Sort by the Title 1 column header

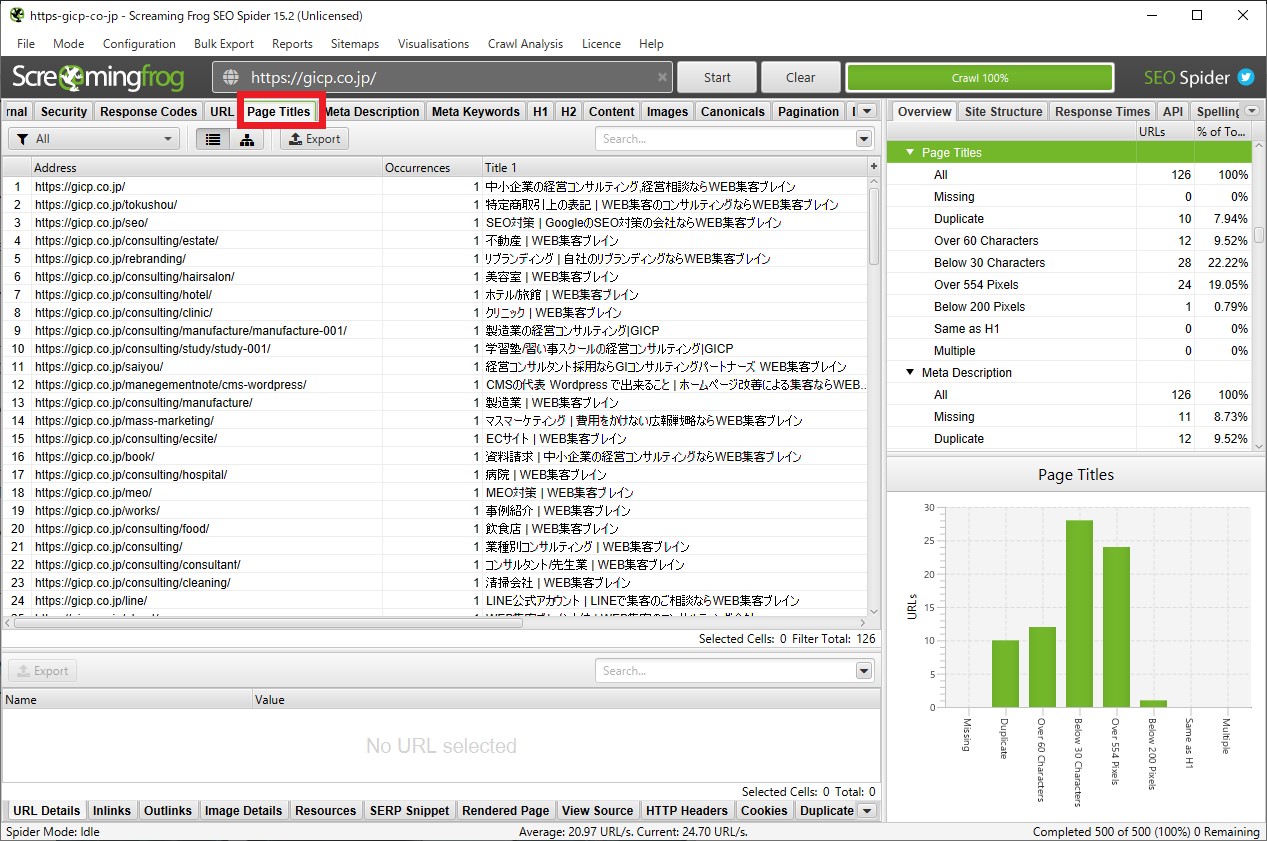(674, 168)
